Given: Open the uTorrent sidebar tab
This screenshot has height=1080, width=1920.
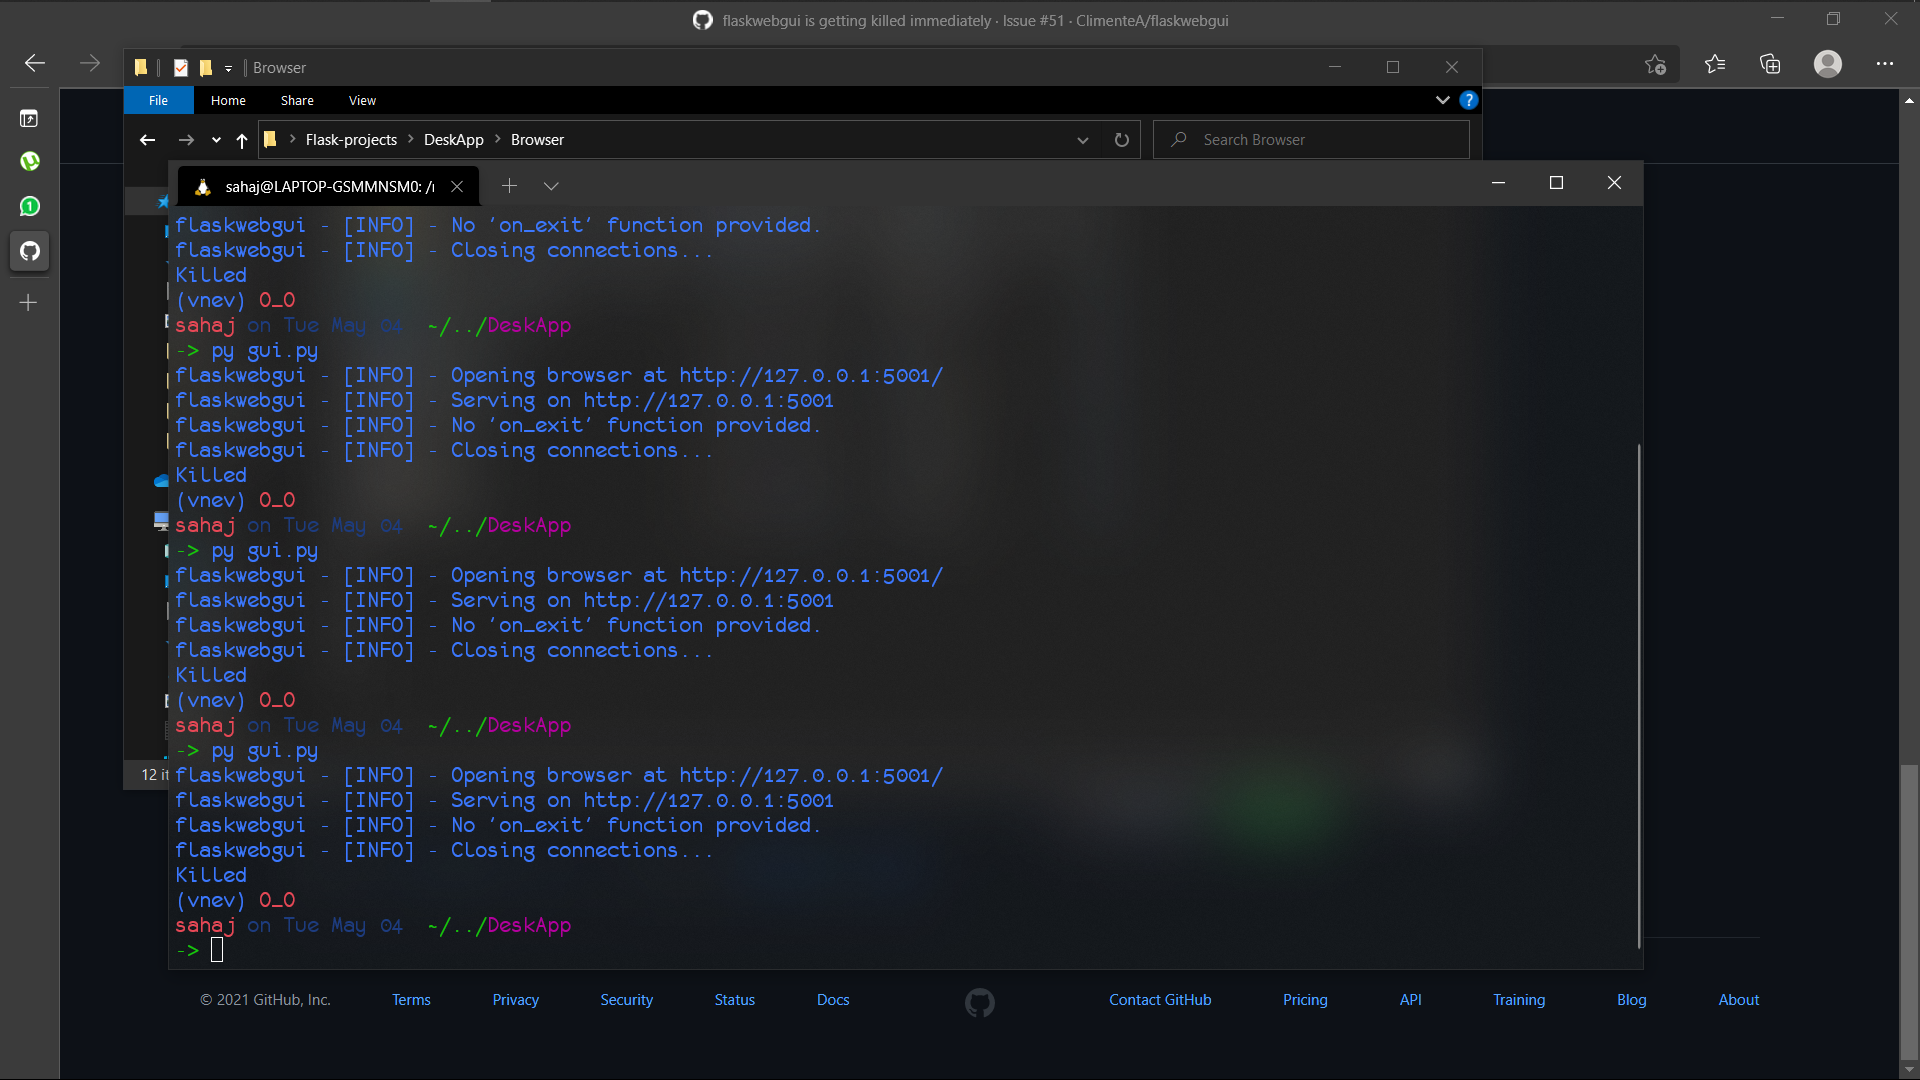Looking at the screenshot, I should click(x=30, y=161).
